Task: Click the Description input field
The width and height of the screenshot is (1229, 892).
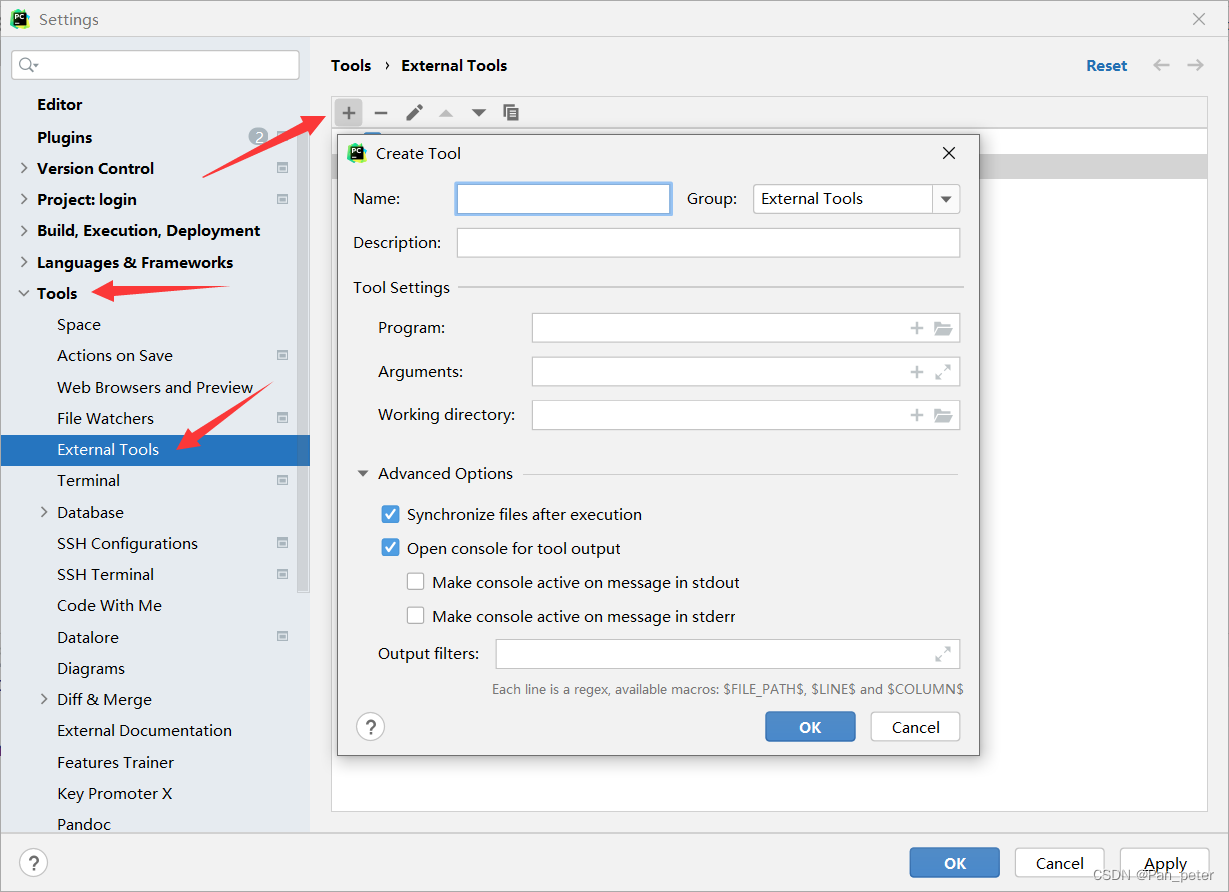Action: click(x=708, y=243)
